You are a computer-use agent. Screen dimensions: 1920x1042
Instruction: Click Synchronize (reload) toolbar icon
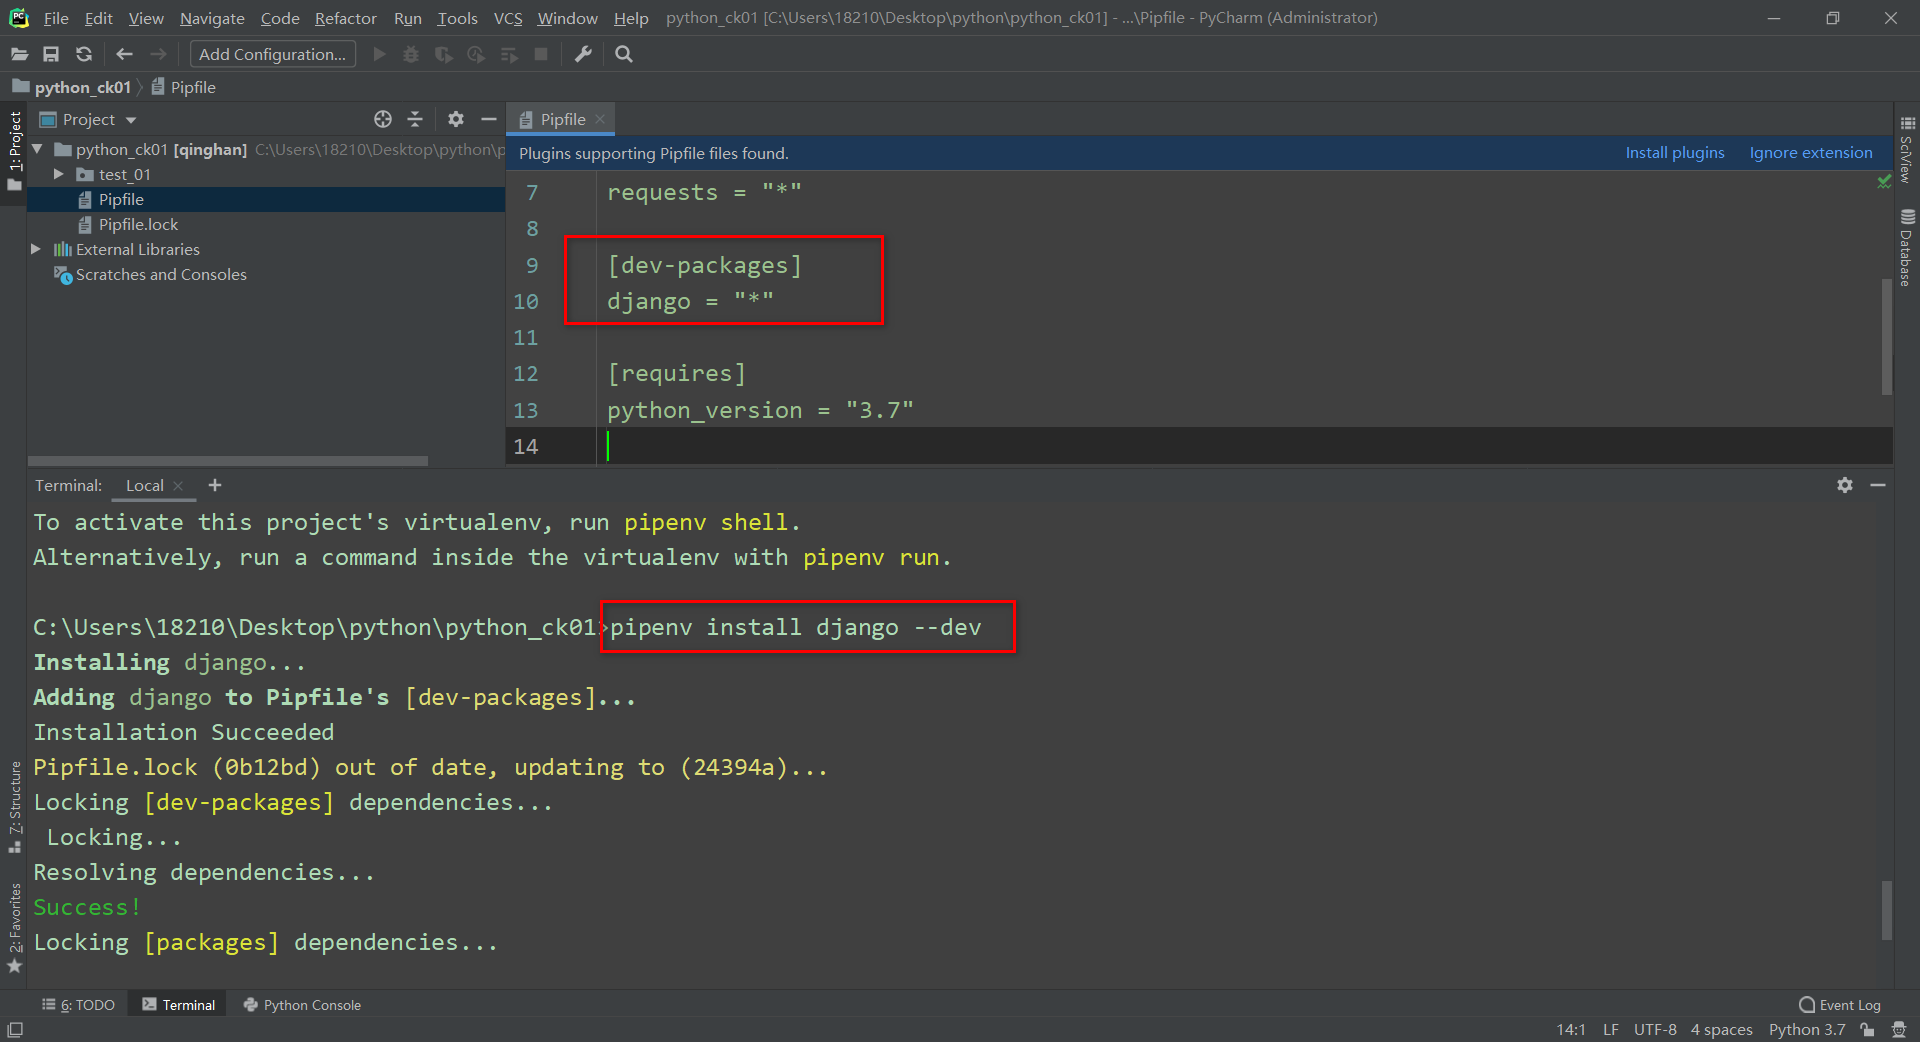[x=84, y=54]
